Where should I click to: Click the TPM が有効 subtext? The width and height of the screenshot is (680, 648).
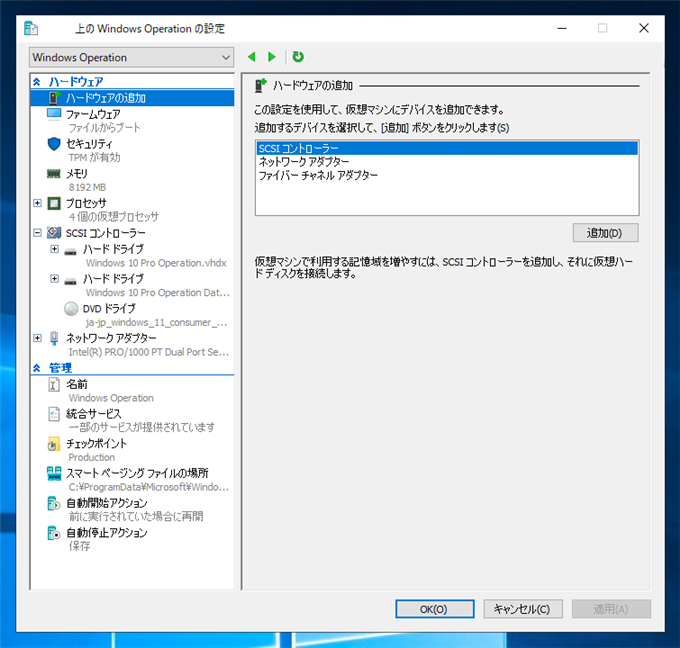click(94, 157)
